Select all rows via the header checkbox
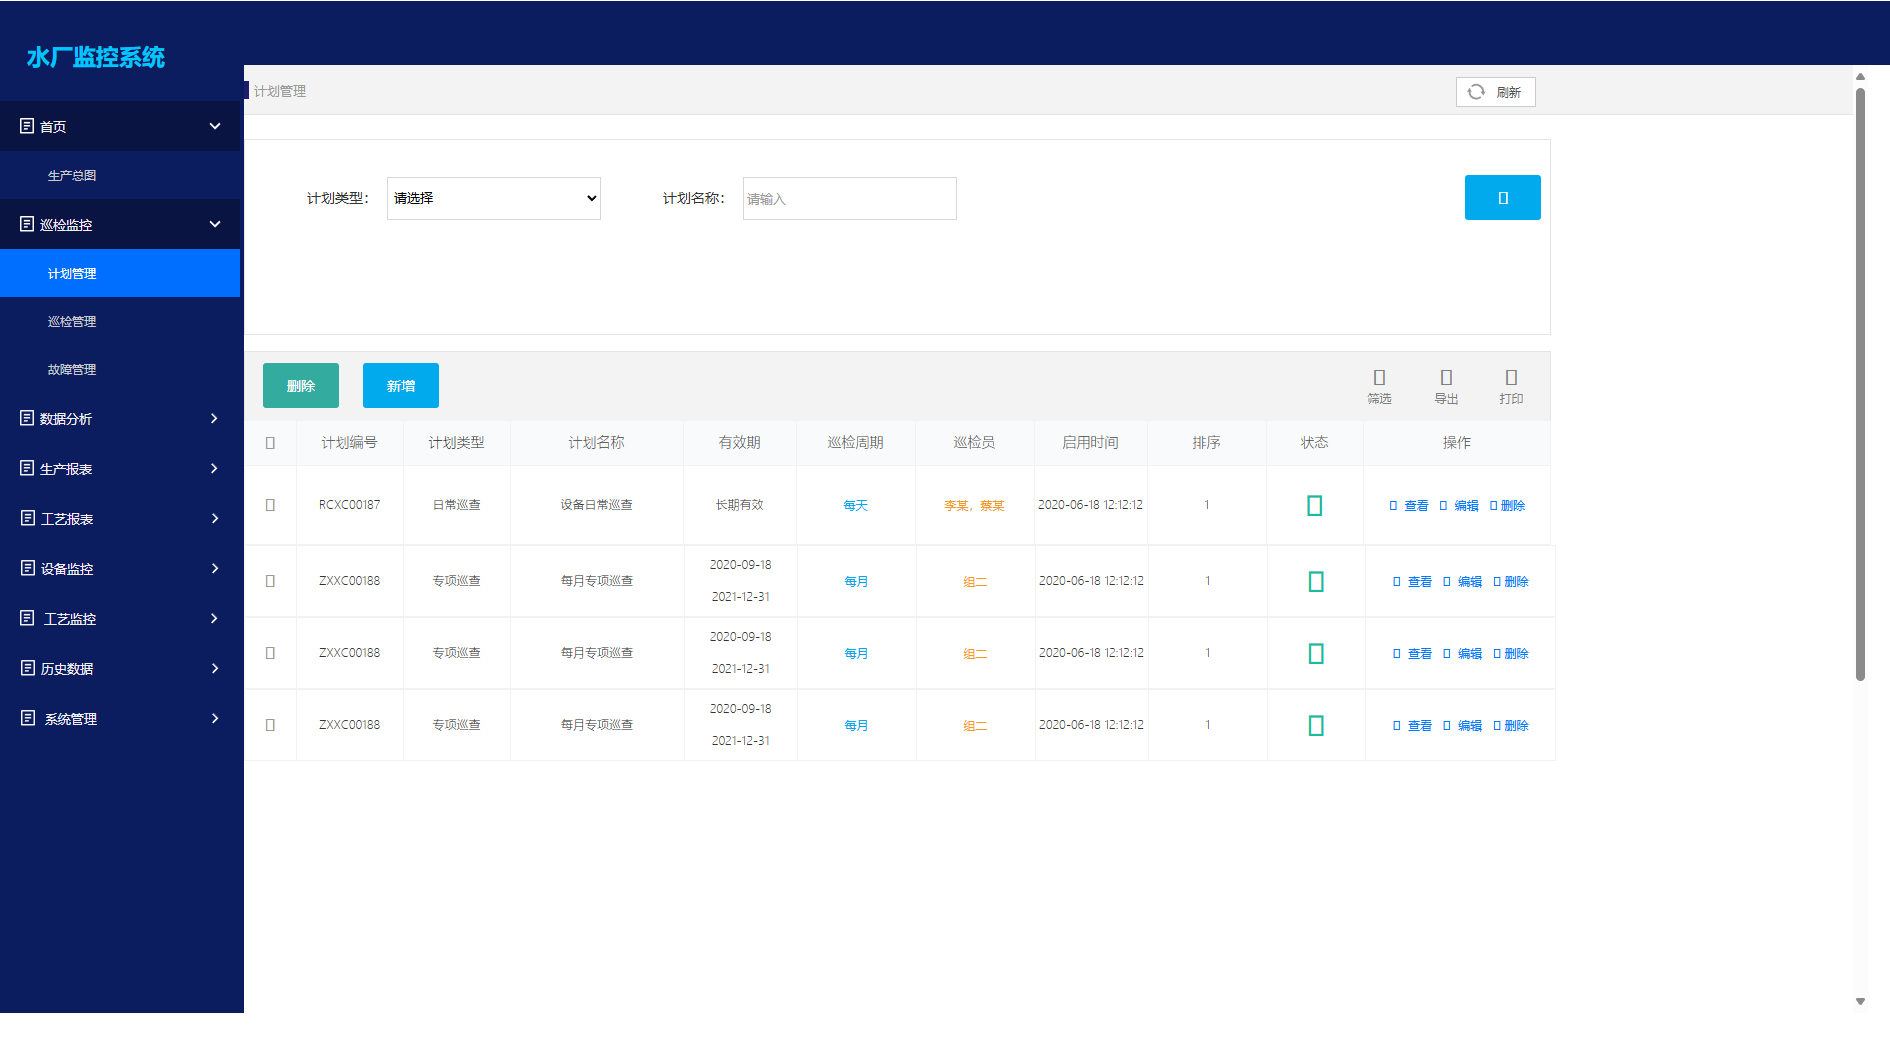Screen dimensions: 1890x1054 coord(270,443)
